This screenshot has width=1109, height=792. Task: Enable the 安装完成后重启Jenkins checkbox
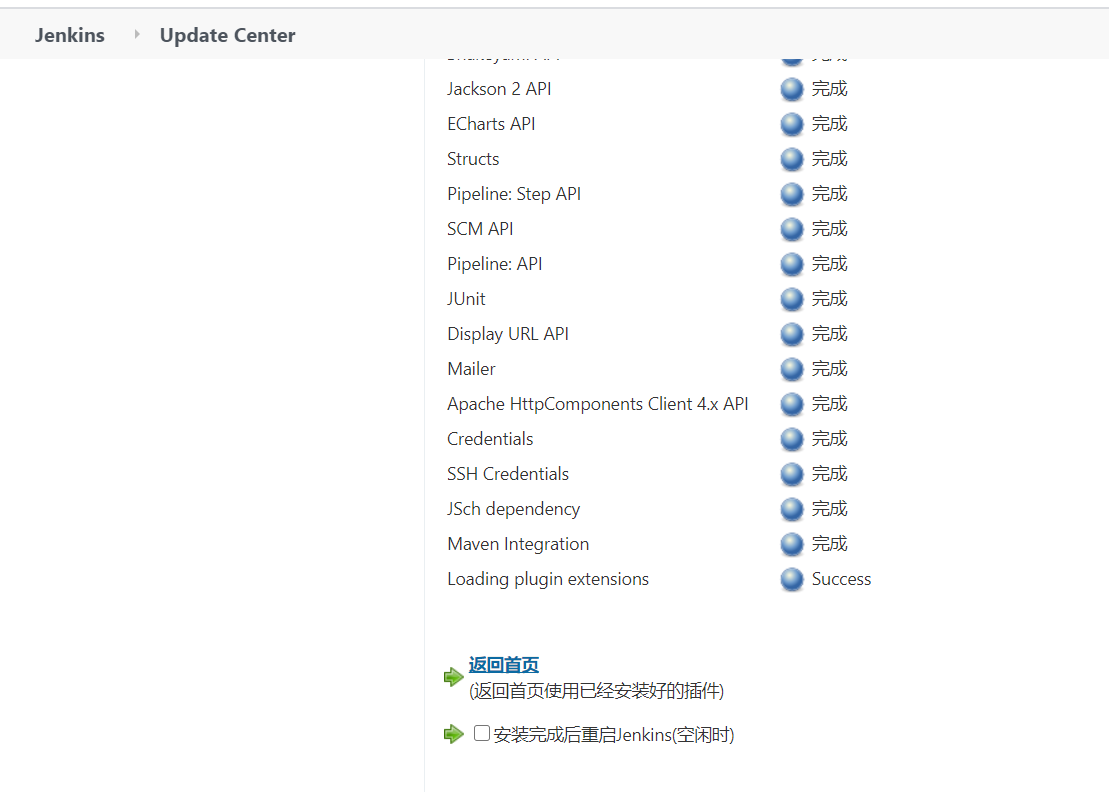[481, 733]
